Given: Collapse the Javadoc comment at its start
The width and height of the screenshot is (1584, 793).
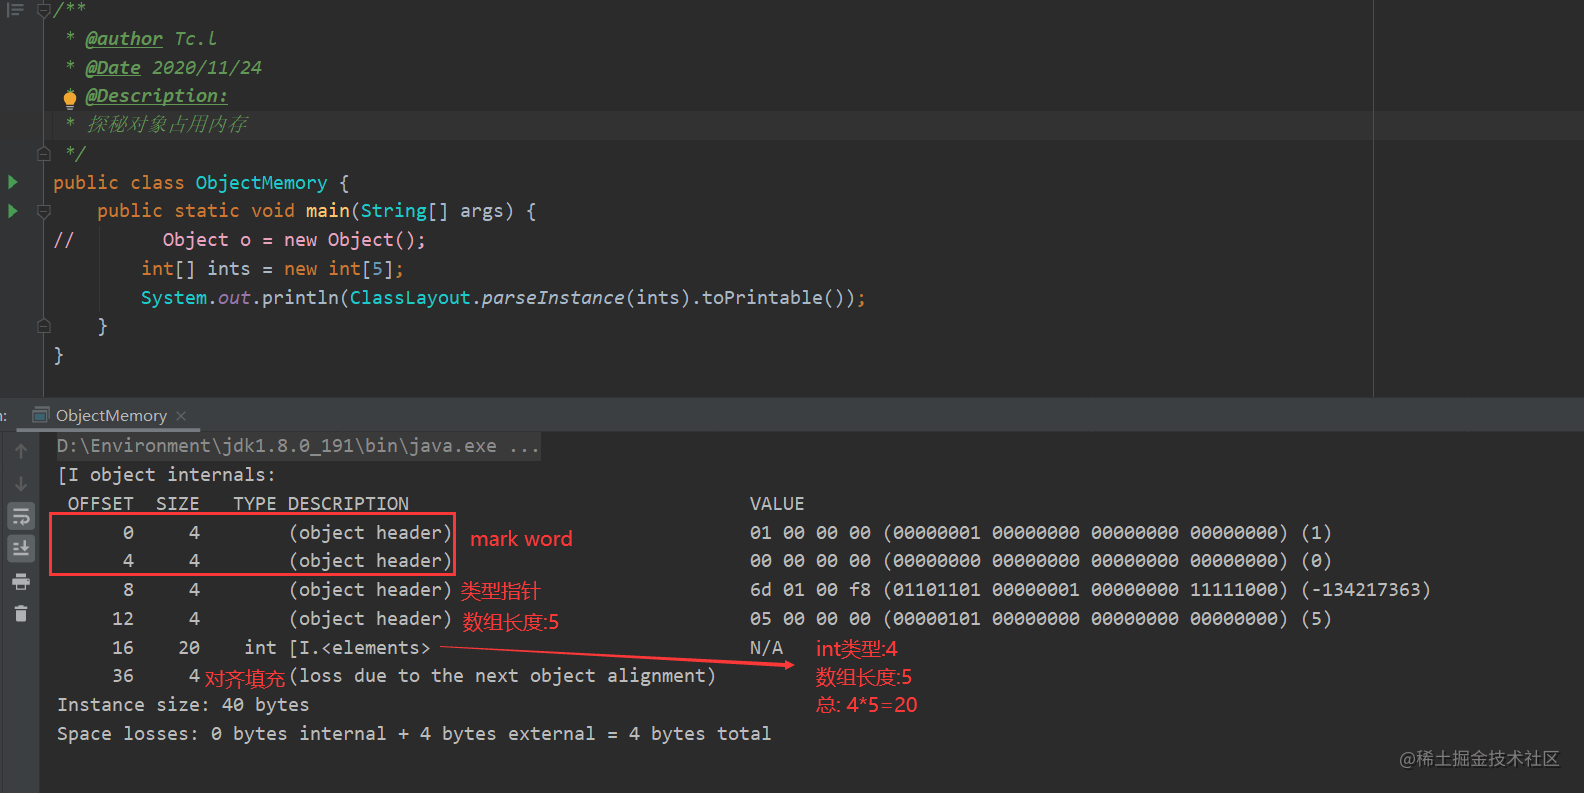Looking at the screenshot, I should [44, 10].
